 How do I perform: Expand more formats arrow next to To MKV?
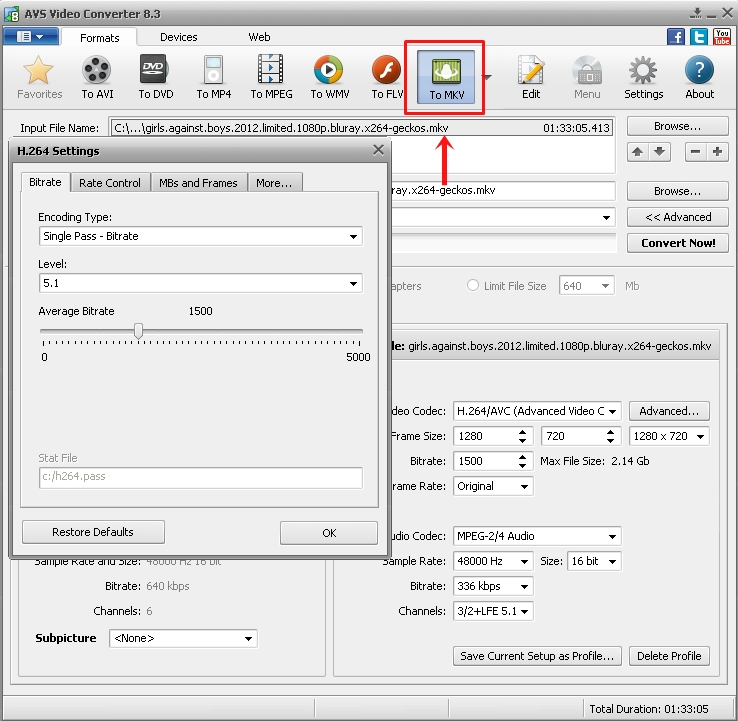point(487,77)
